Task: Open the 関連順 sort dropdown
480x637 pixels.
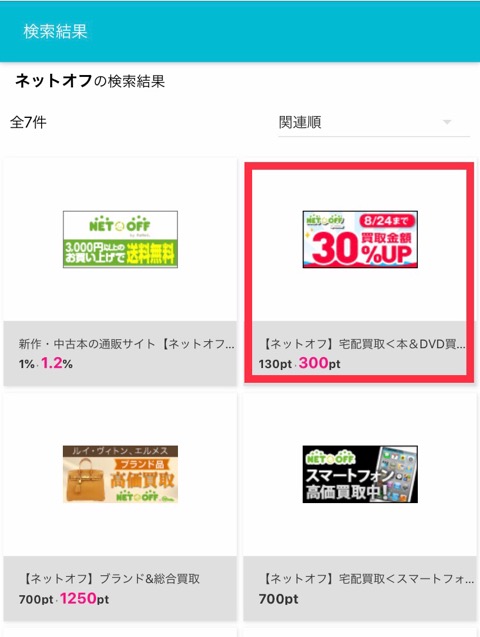Action: 374,122
